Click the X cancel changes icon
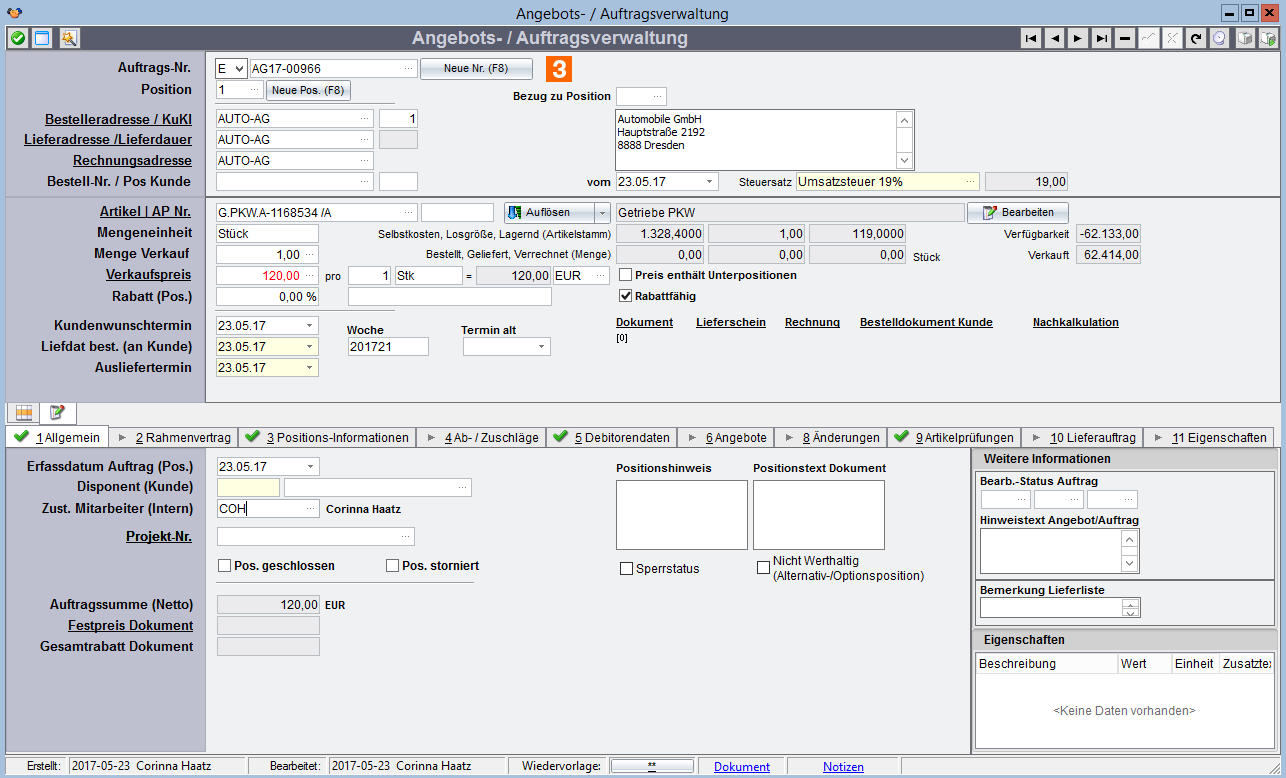Viewport: 1286px width, 778px height. coord(1172,38)
